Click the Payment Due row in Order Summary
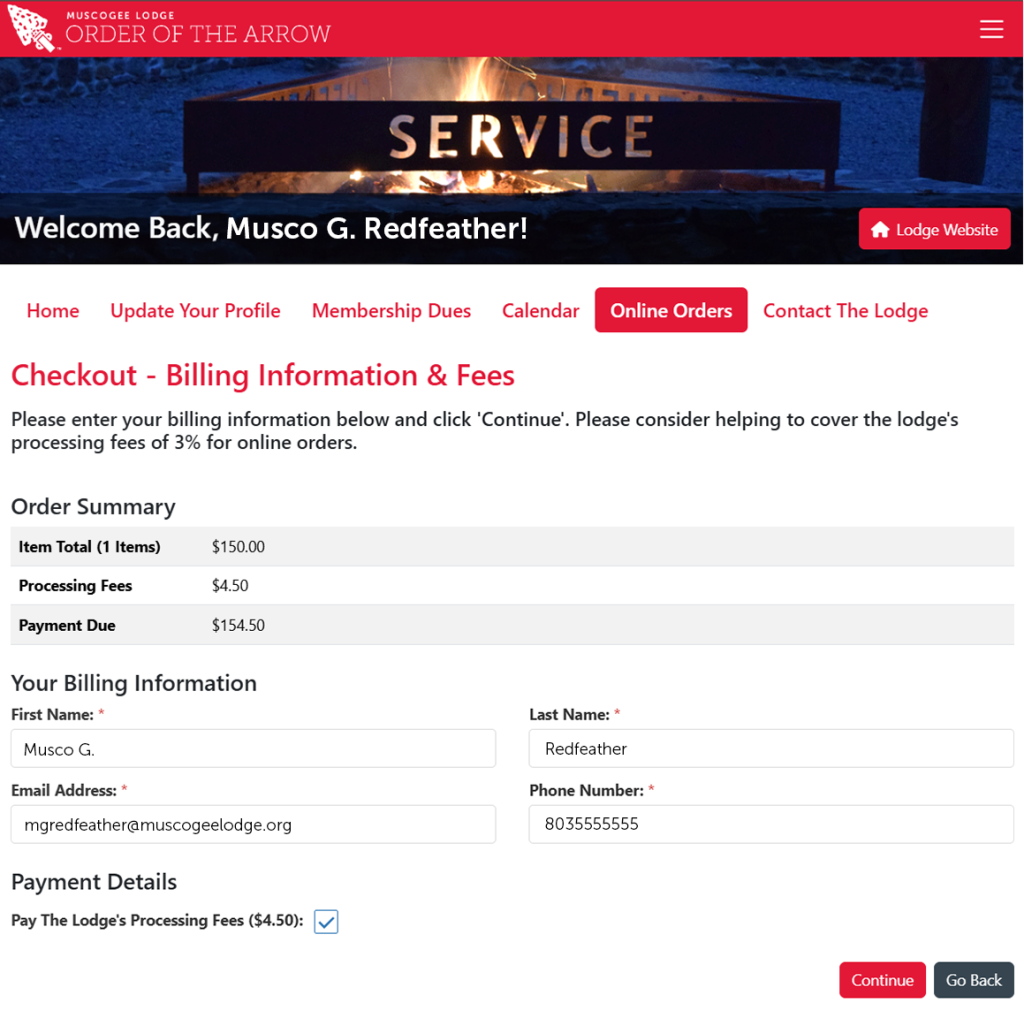 pos(512,625)
